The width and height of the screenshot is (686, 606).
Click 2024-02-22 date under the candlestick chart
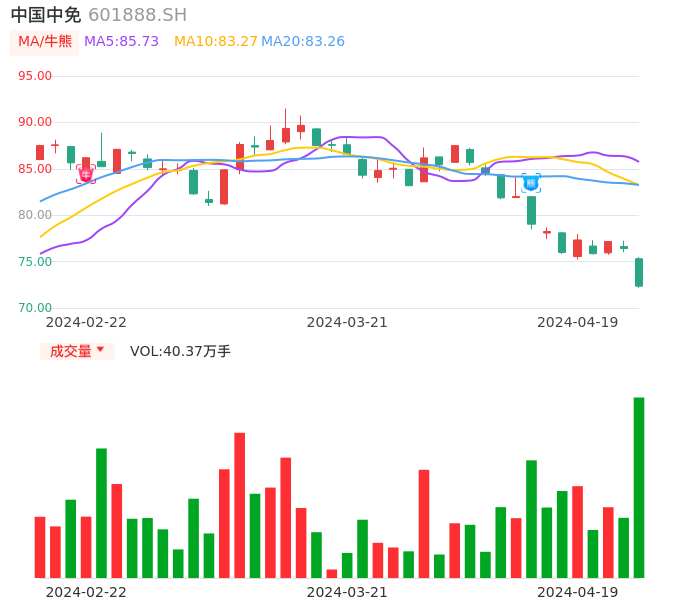click(x=86, y=322)
